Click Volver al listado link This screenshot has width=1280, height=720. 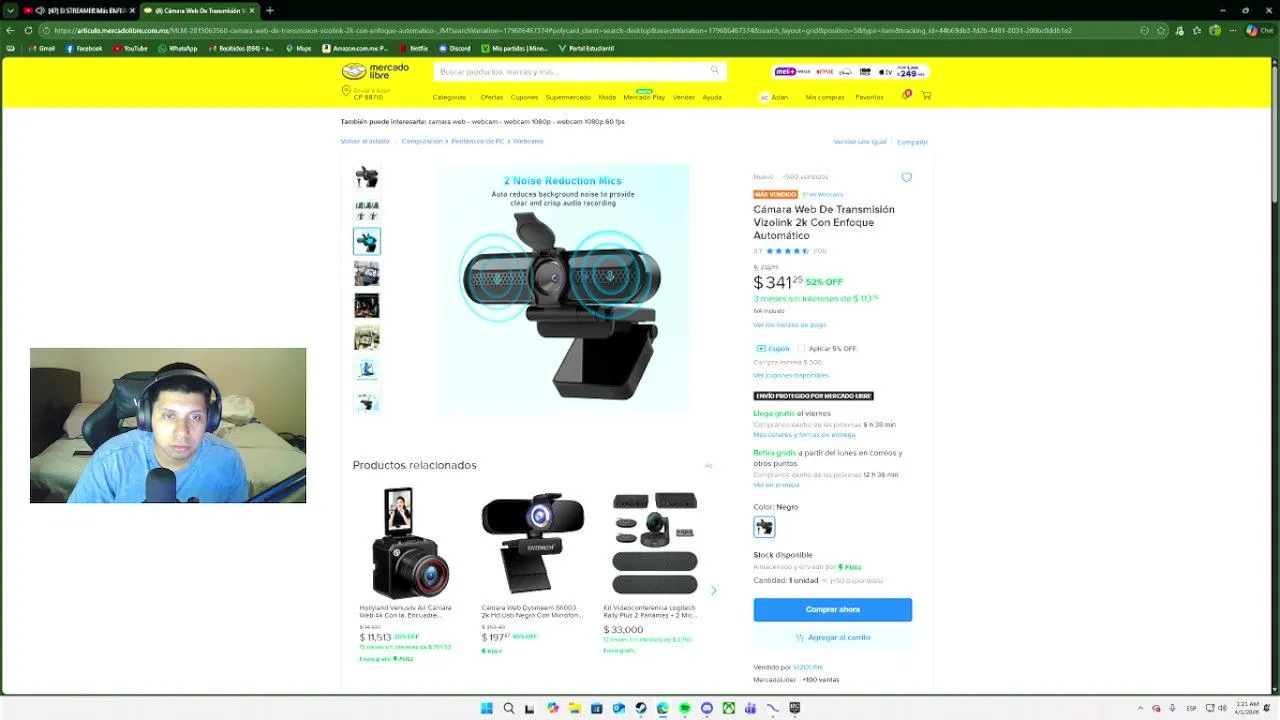365,141
